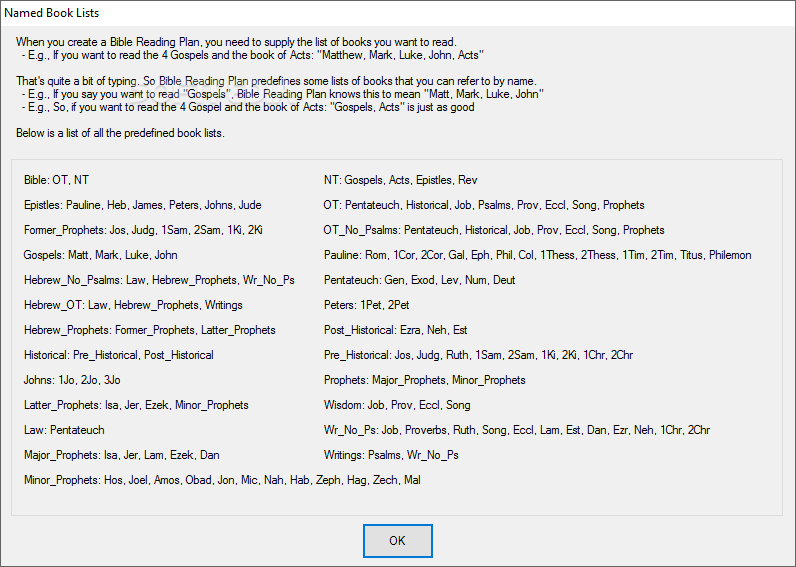Select the "Pauline: Rom, 1Cor, 2Cor" line
This screenshot has width=796, height=567.
(538, 255)
